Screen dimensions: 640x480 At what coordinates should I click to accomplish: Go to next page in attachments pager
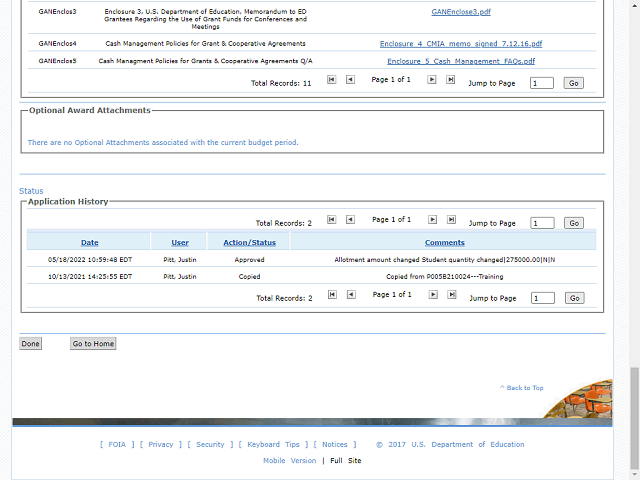tap(431, 80)
